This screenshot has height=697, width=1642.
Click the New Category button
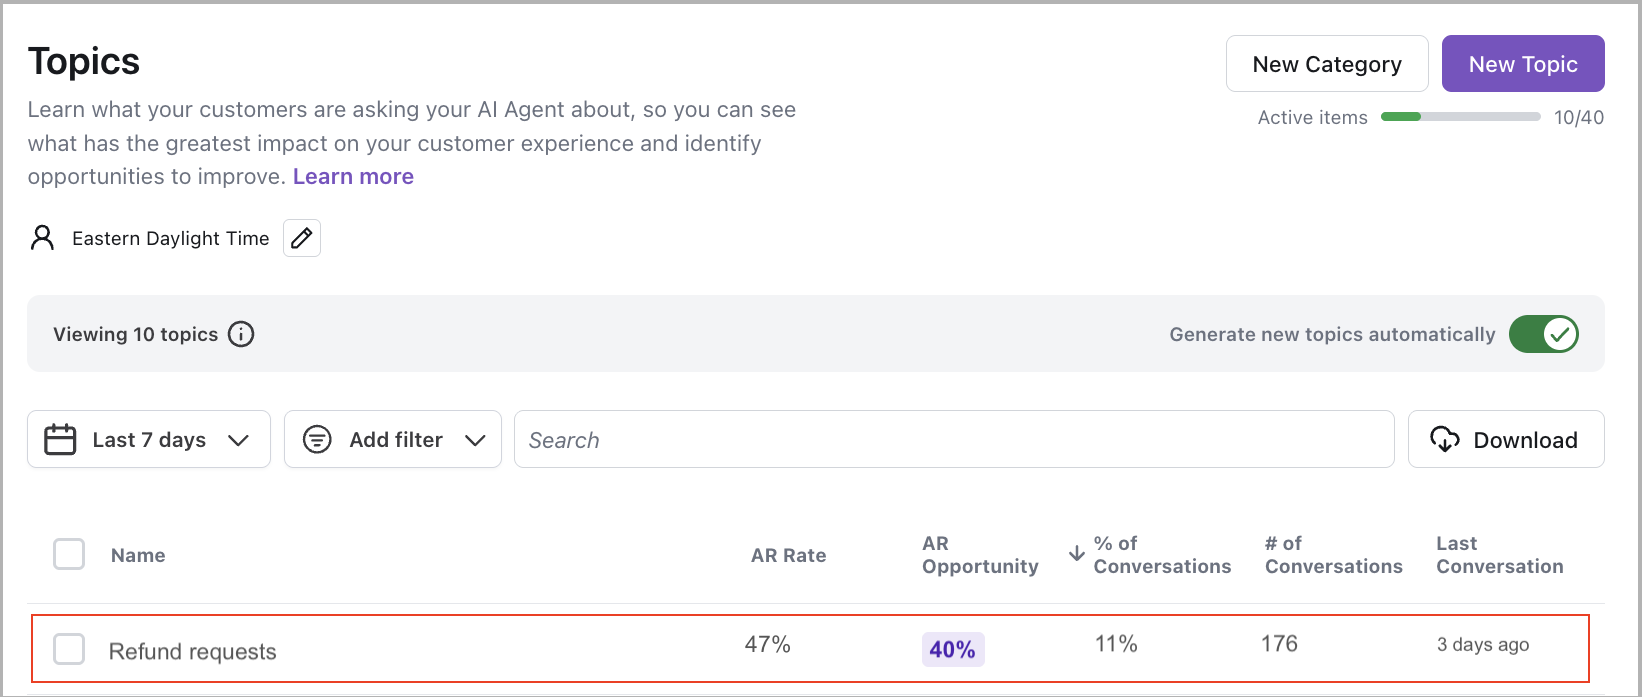[x=1326, y=64]
